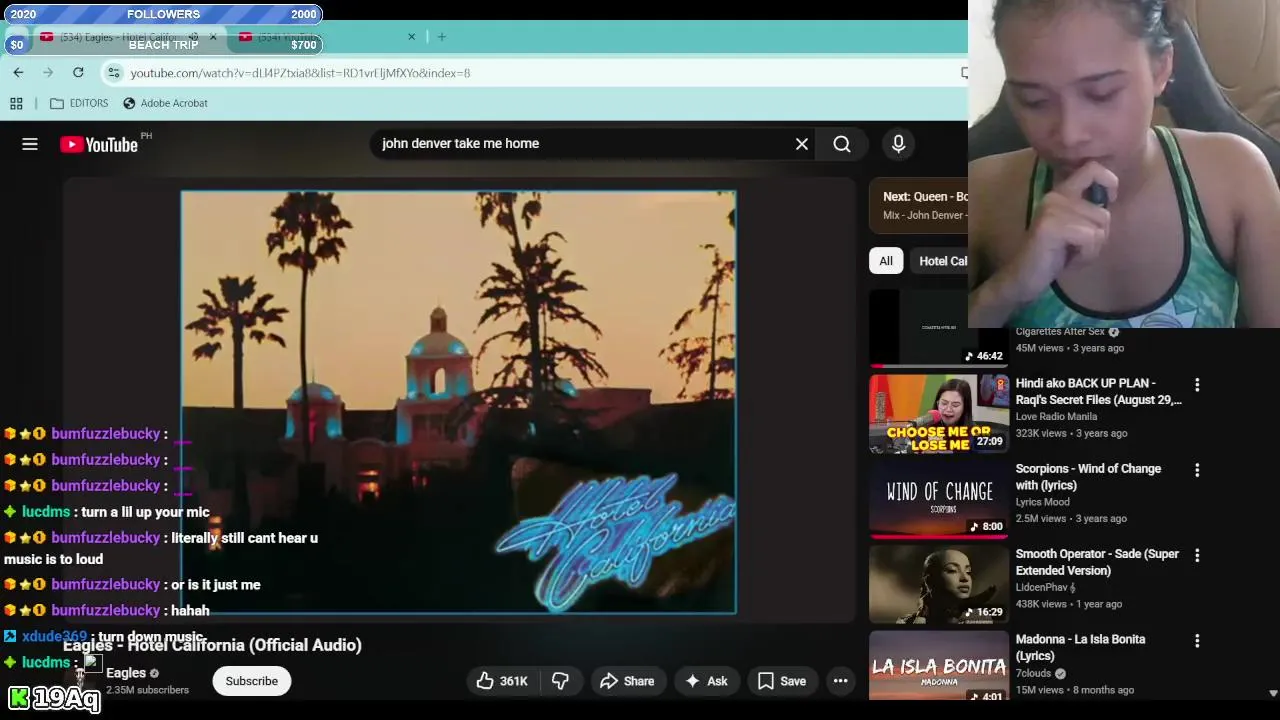The image size is (1280, 720).
Task: Run the search with the magnifier button
Action: click(842, 144)
